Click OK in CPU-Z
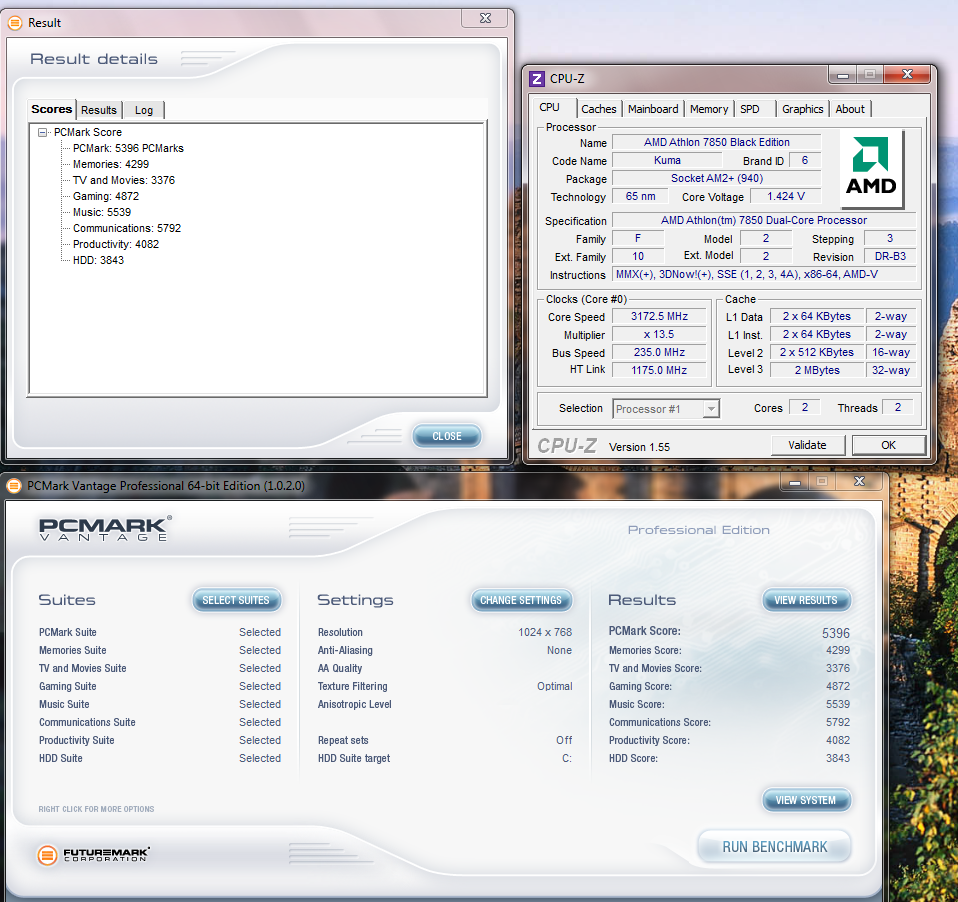 coord(888,445)
